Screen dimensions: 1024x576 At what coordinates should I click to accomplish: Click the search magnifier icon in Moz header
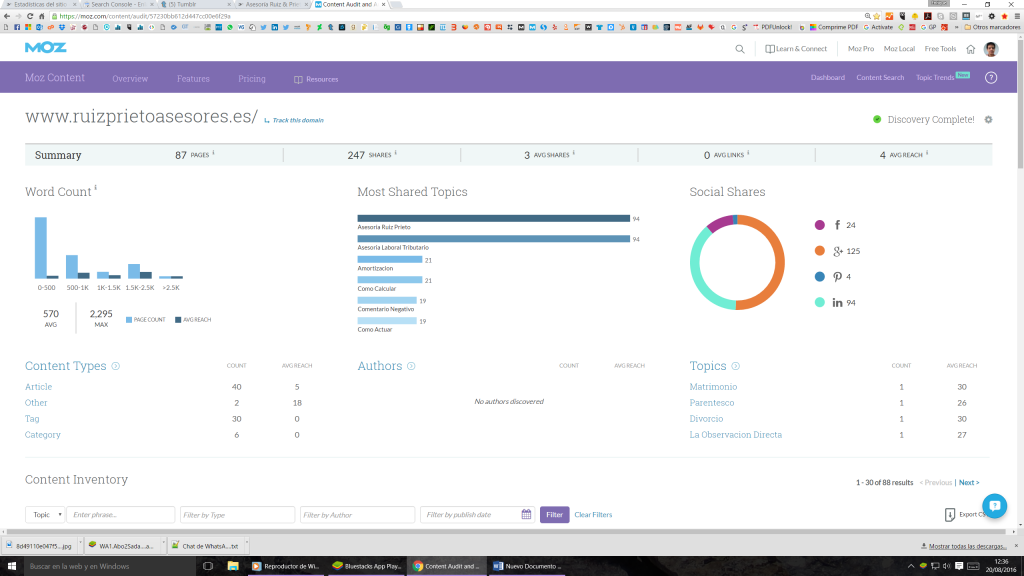pos(740,49)
